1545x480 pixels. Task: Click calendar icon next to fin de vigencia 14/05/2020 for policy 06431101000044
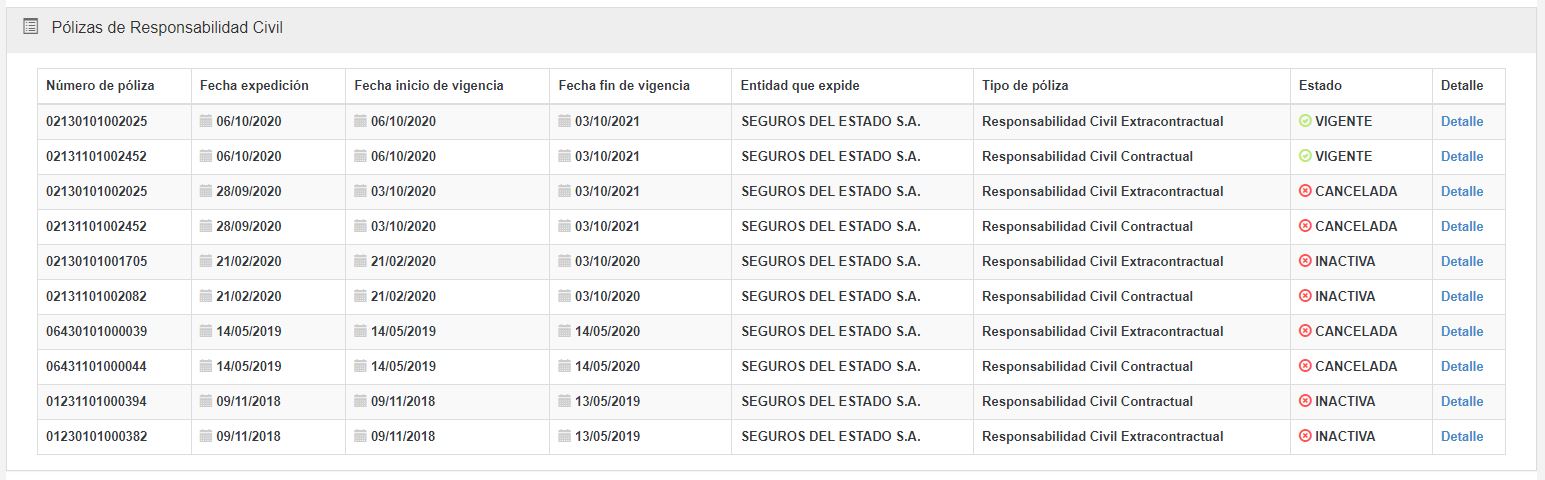(x=565, y=366)
